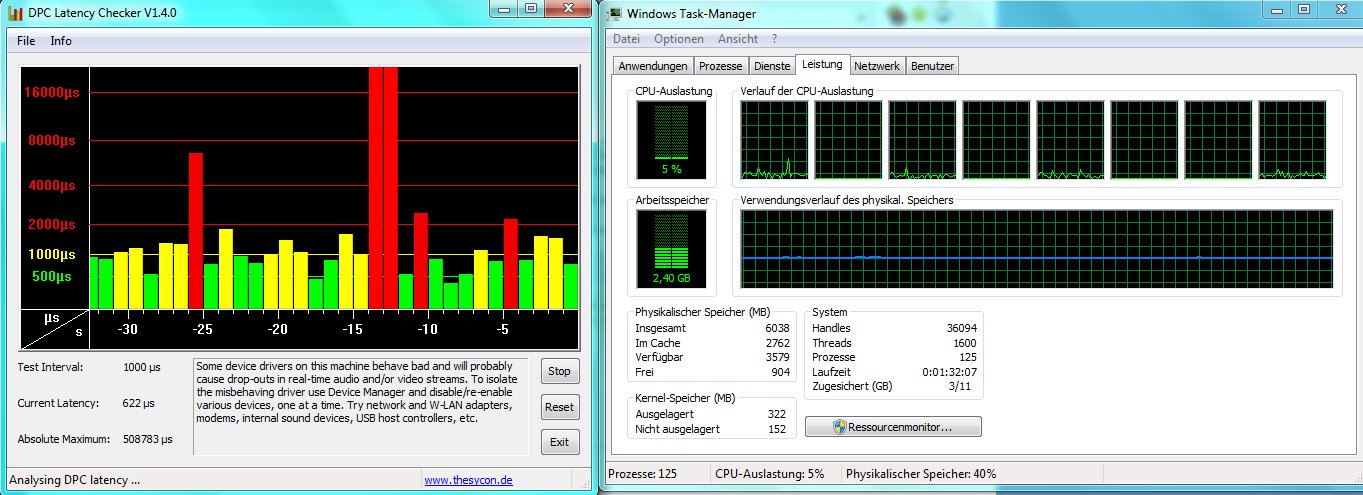Click status bar entry CPU-Auslastung: 5%
Screen dimensions: 1363x495
click(x=770, y=474)
